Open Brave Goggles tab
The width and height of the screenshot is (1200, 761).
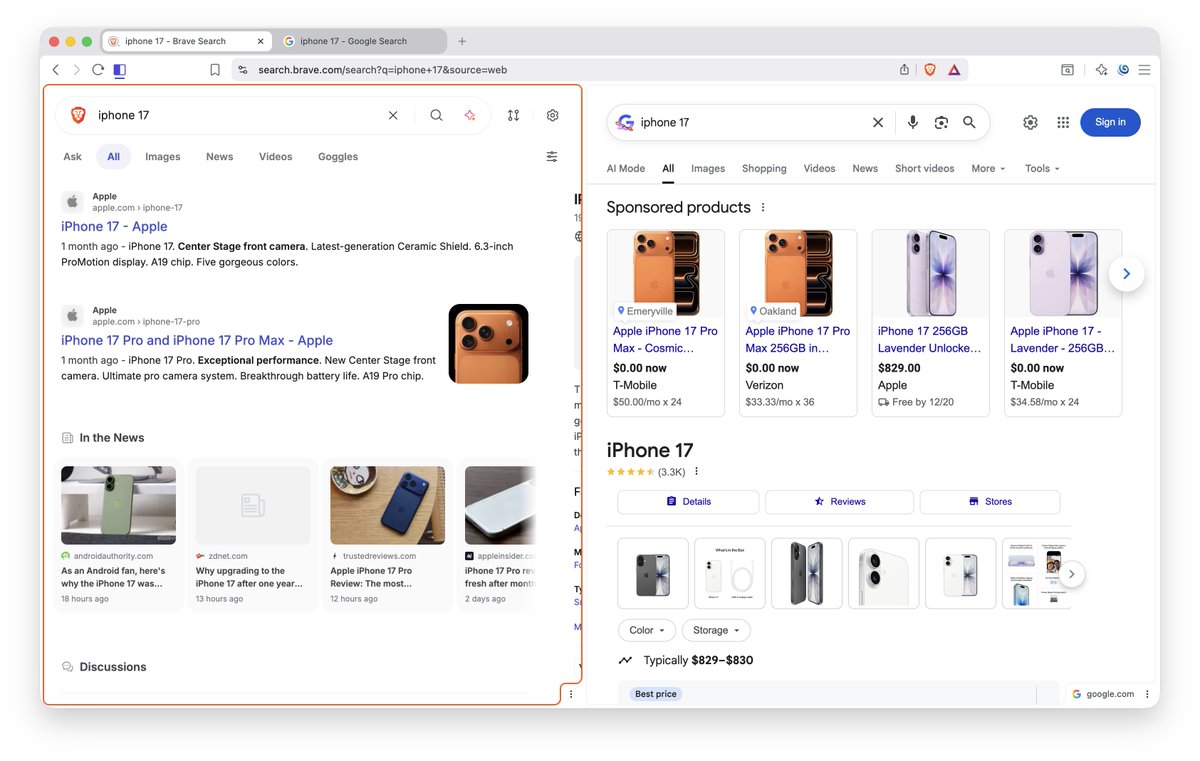pyautogui.click(x=338, y=156)
